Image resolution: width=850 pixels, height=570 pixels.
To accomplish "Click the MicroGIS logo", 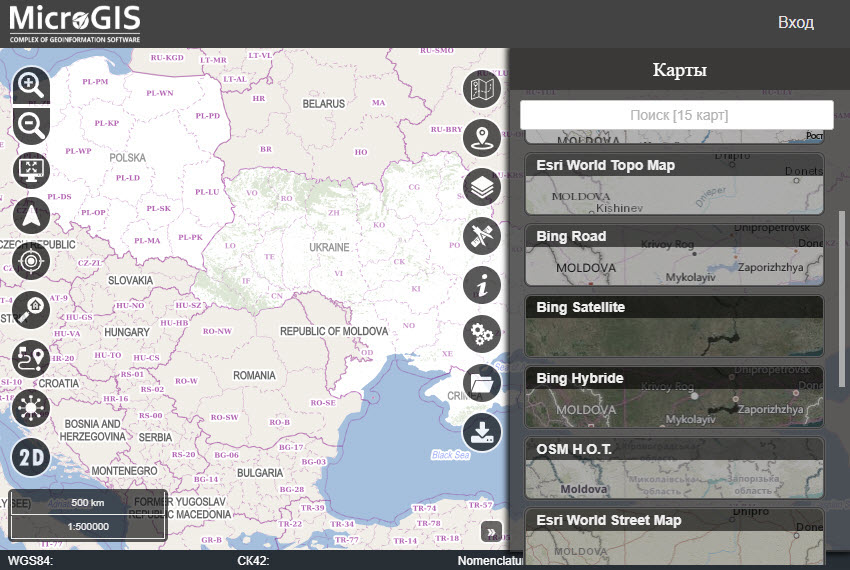I will pos(75,24).
